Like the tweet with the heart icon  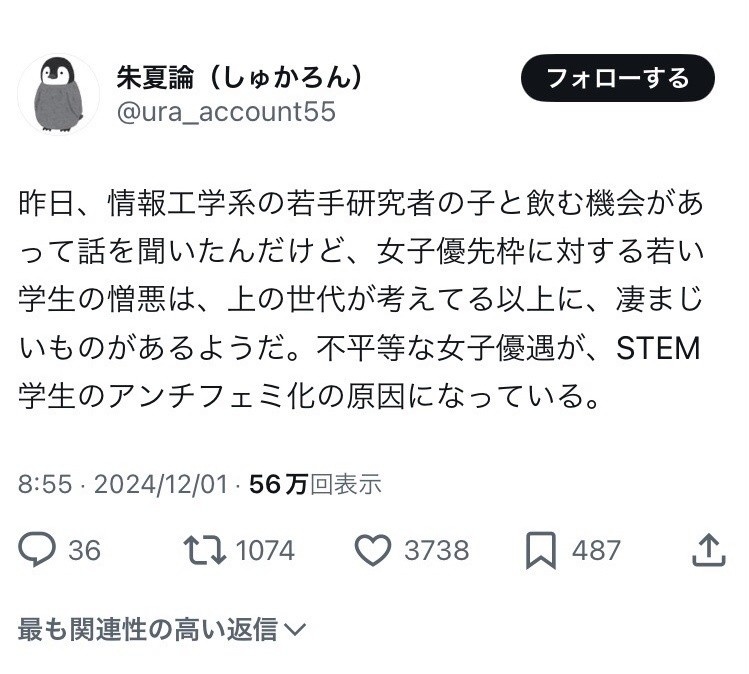tap(373, 549)
